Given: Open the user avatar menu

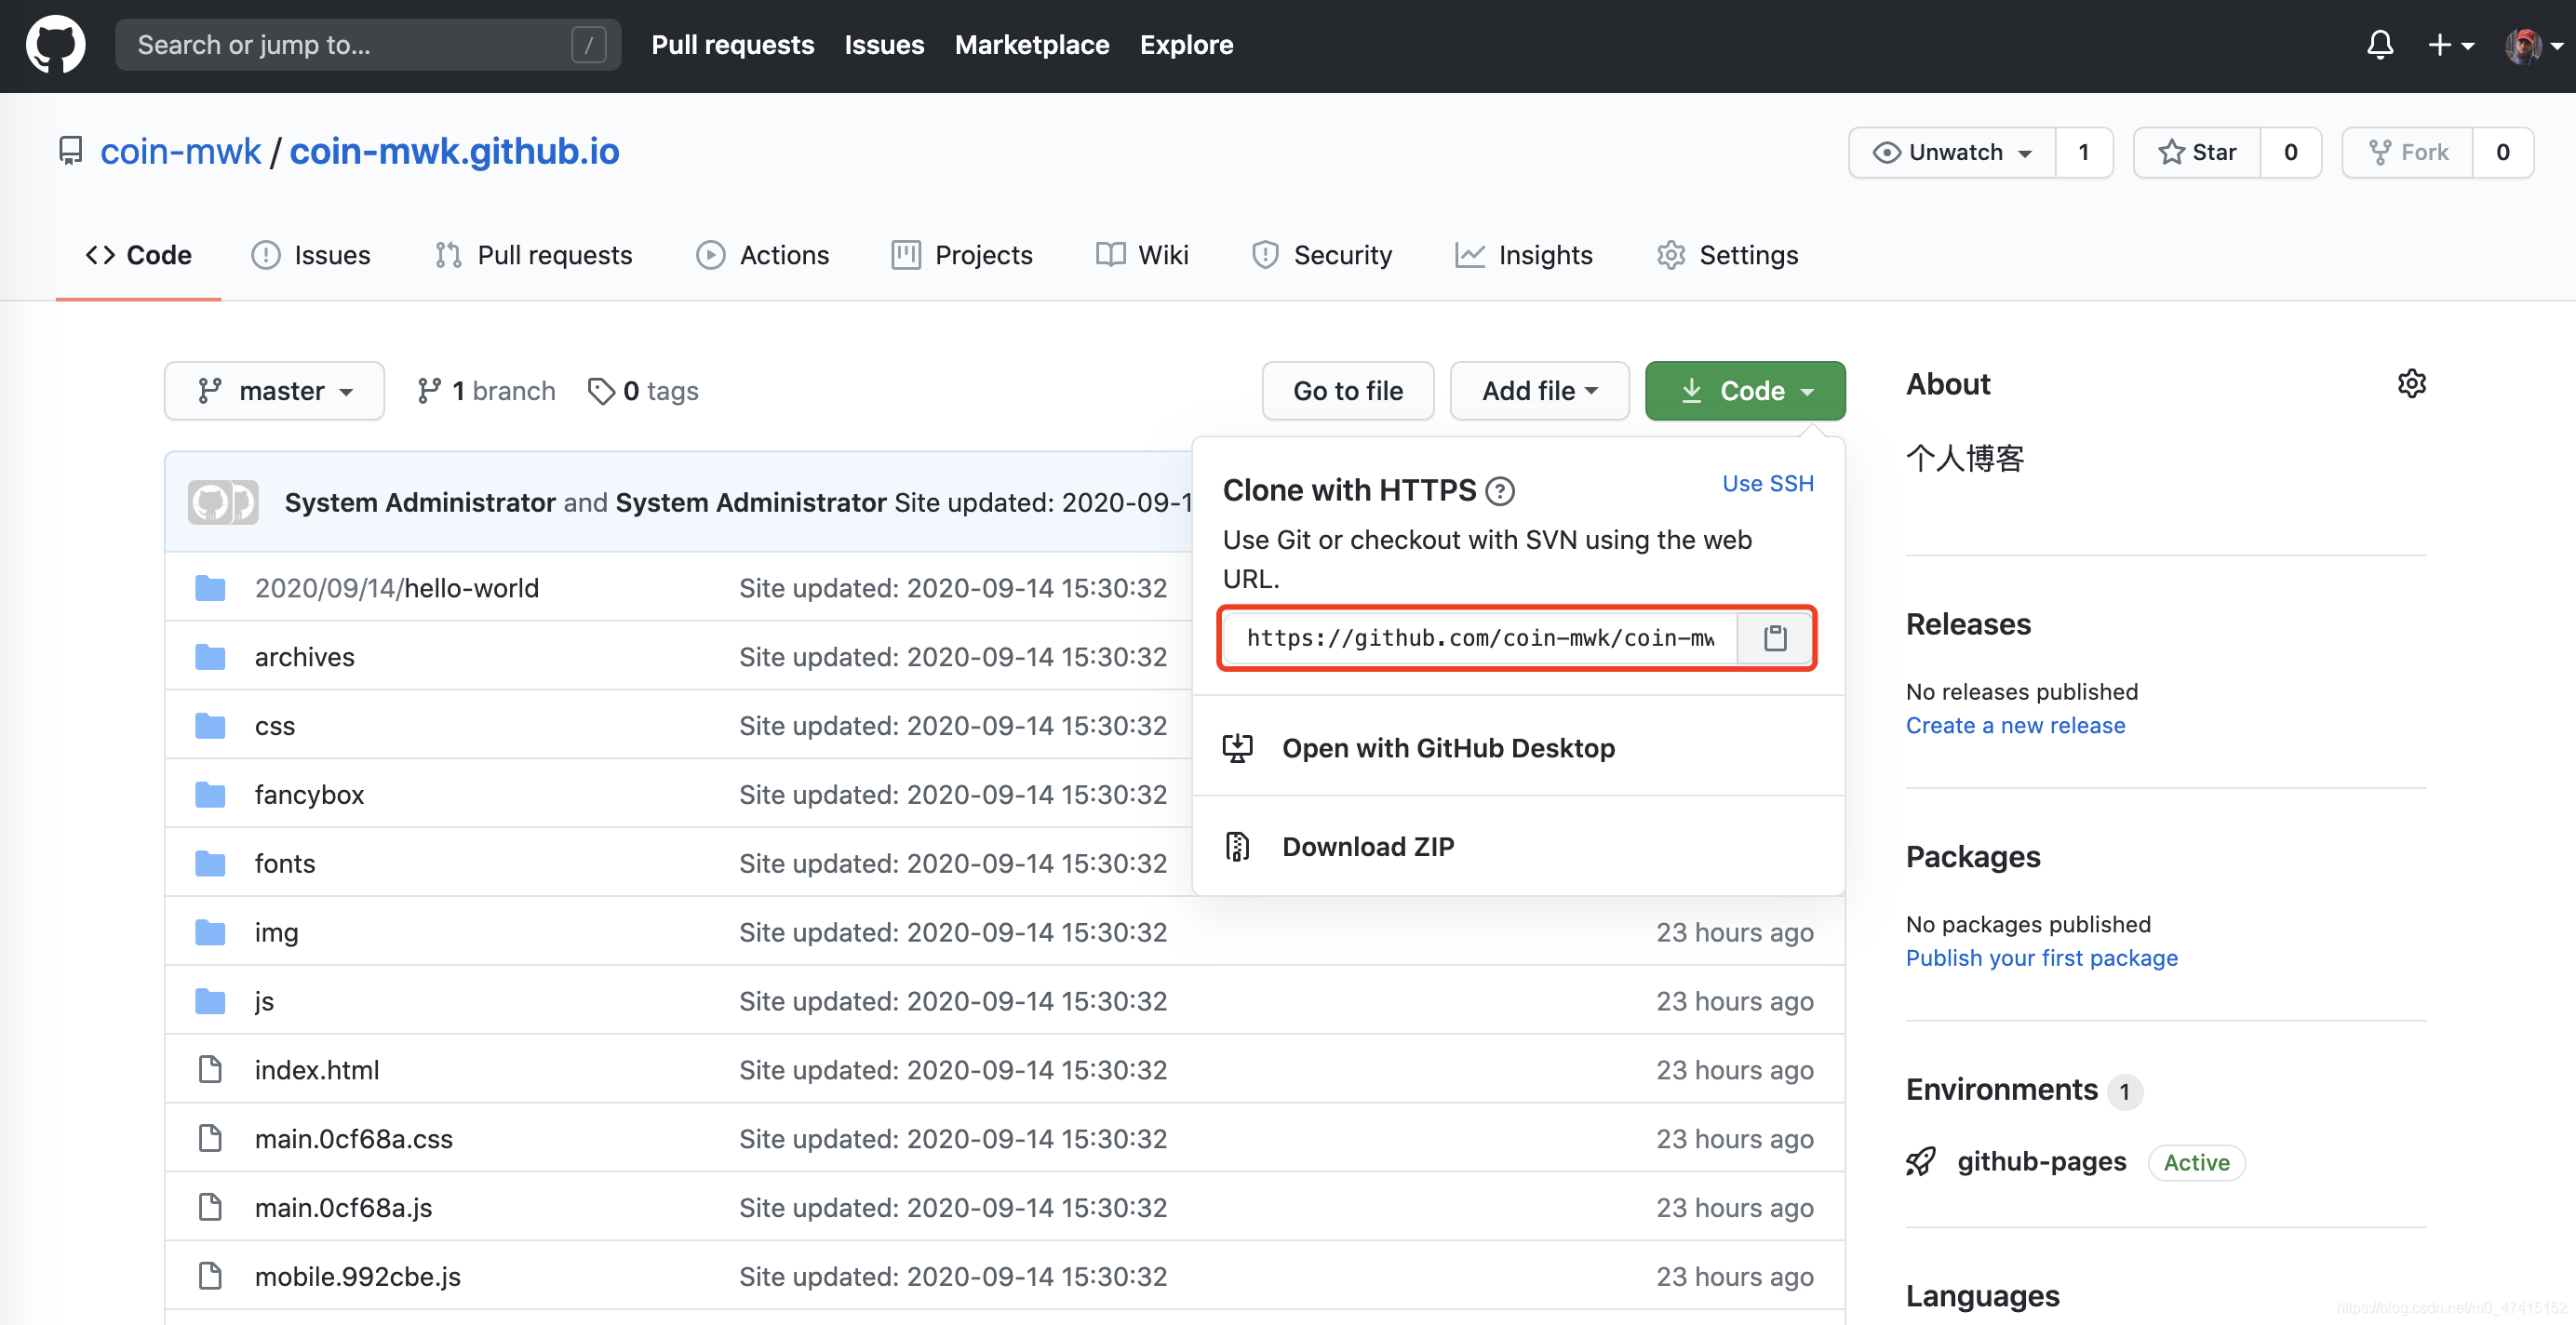Looking at the screenshot, I should point(2533,45).
